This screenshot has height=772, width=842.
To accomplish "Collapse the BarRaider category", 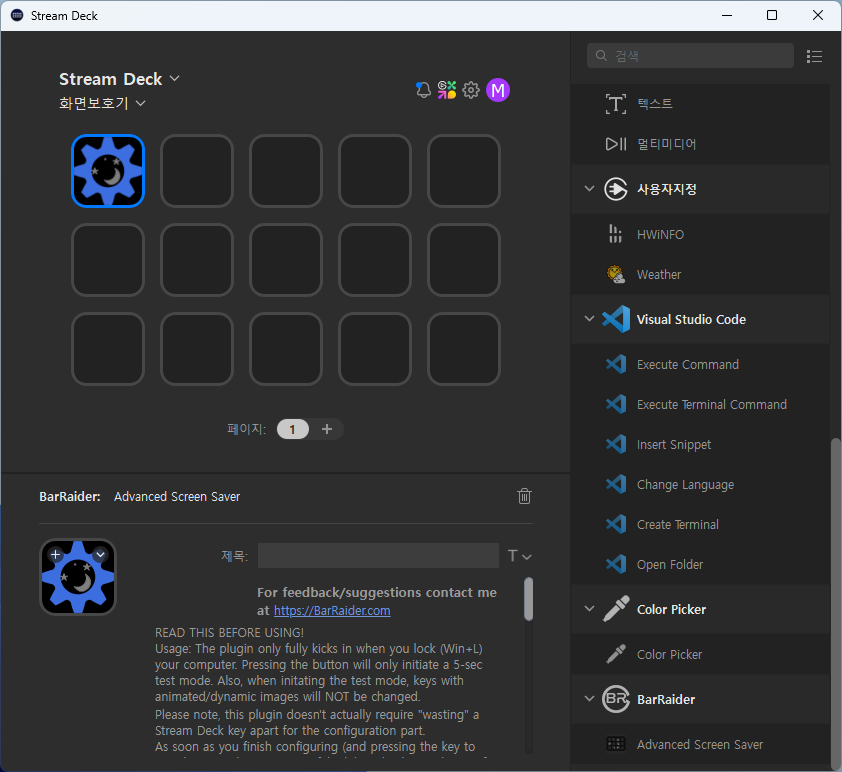I will [589, 698].
